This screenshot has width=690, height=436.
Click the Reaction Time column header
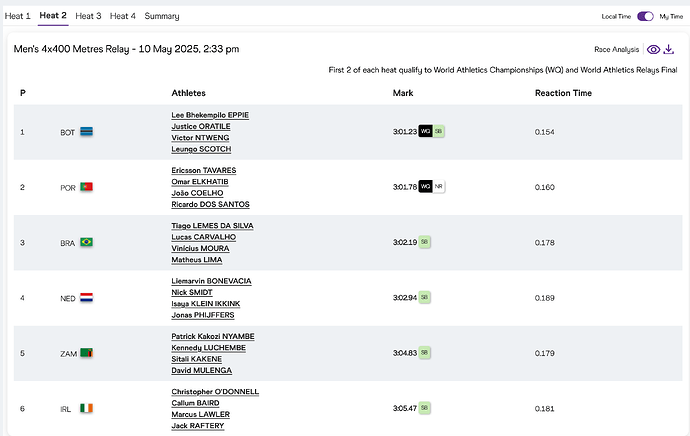[x=563, y=93]
